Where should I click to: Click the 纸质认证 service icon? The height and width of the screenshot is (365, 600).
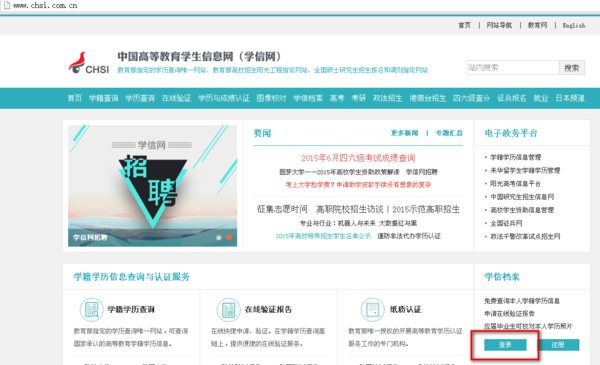[372, 309]
